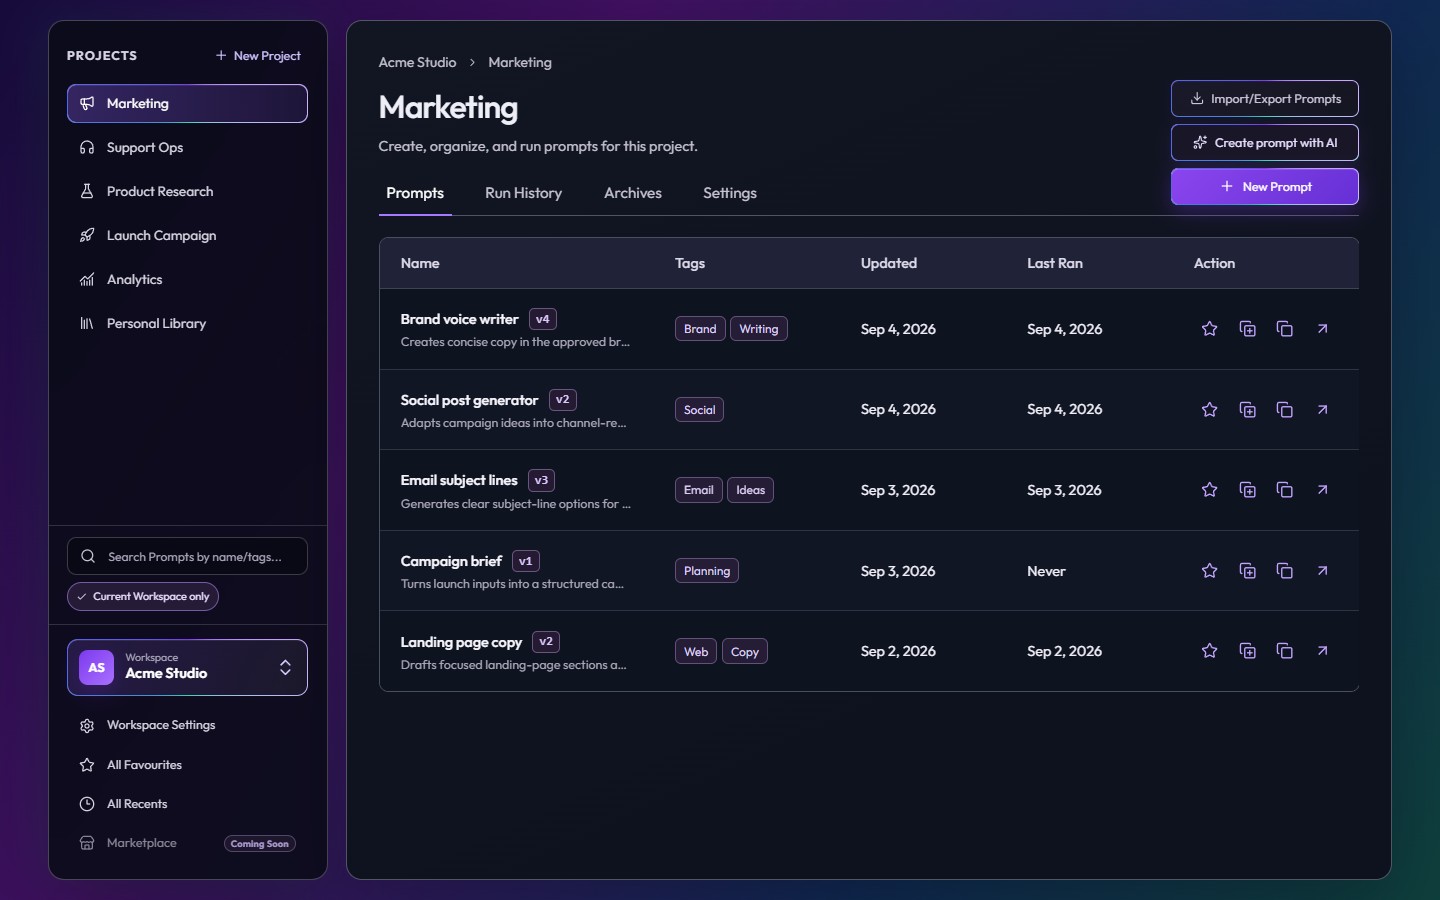This screenshot has height=900, width=1440.
Task: Click the Social post generator name
Action: (x=469, y=400)
